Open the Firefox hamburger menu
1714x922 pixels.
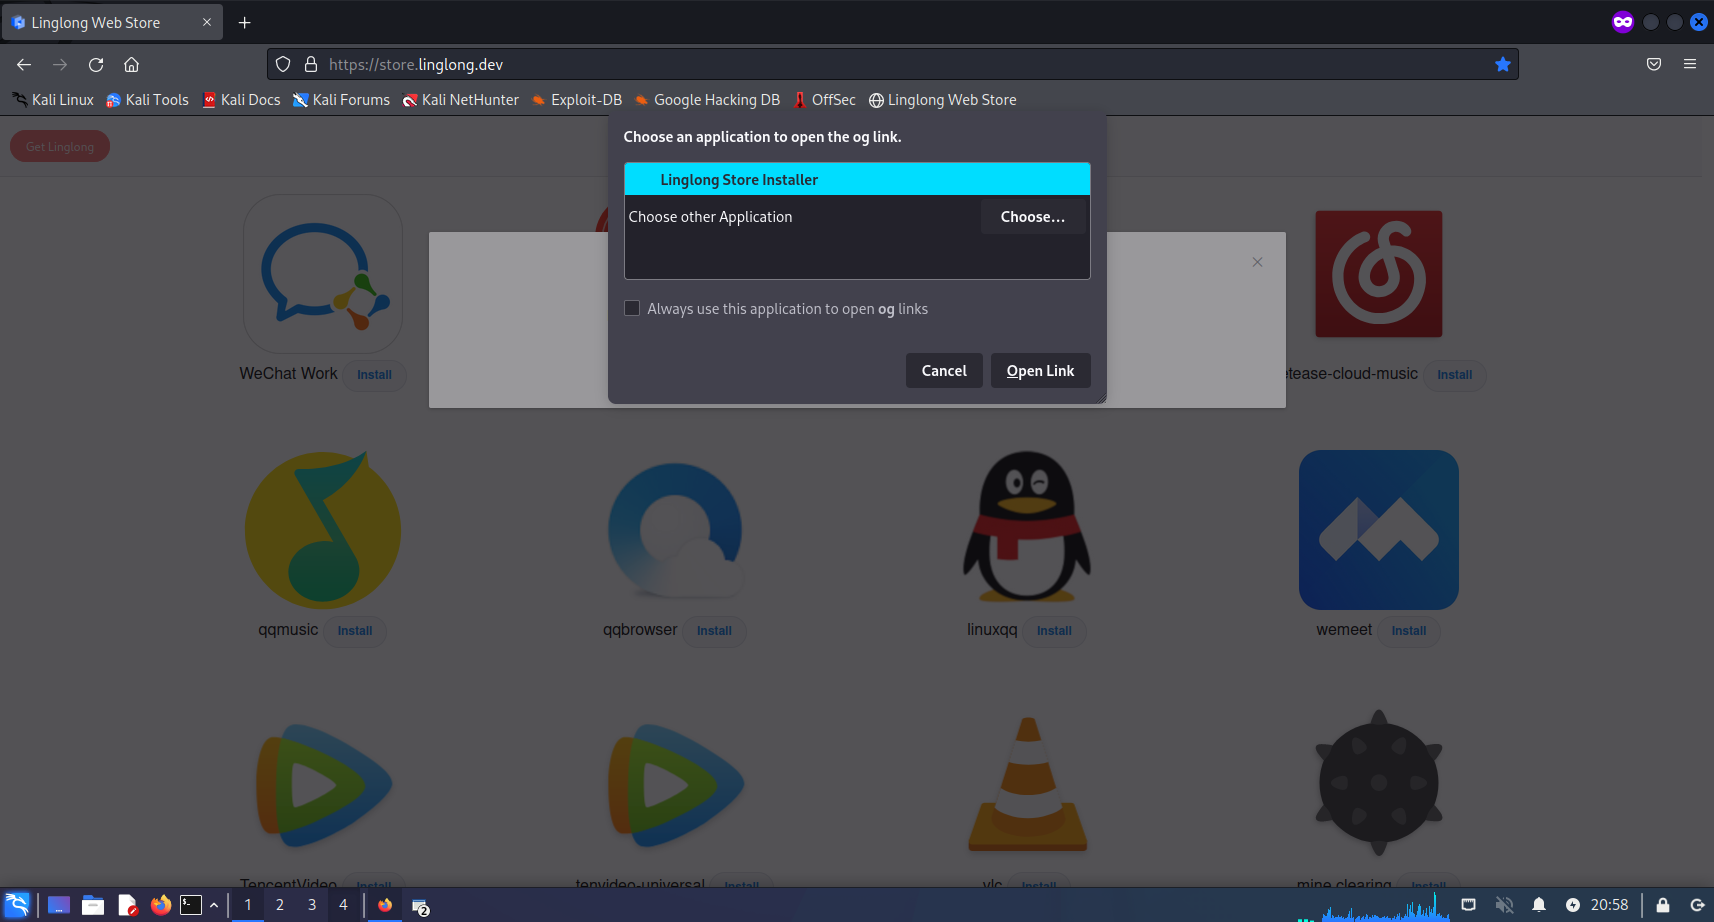point(1690,64)
